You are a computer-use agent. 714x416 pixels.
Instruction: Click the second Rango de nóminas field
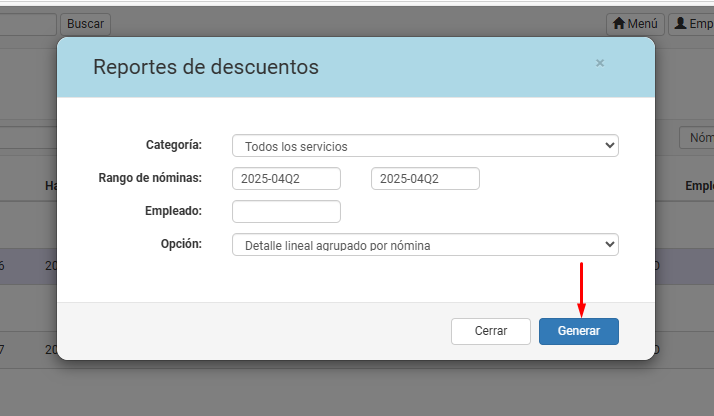point(425,179)
